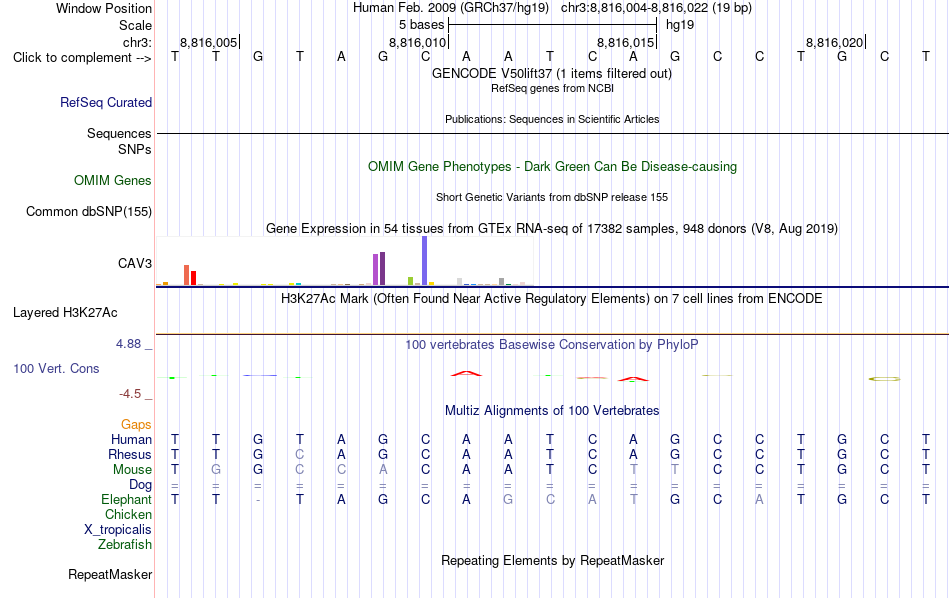Click the Gaps label in Multiz track
950x598 pixels.
pos(136,425)
